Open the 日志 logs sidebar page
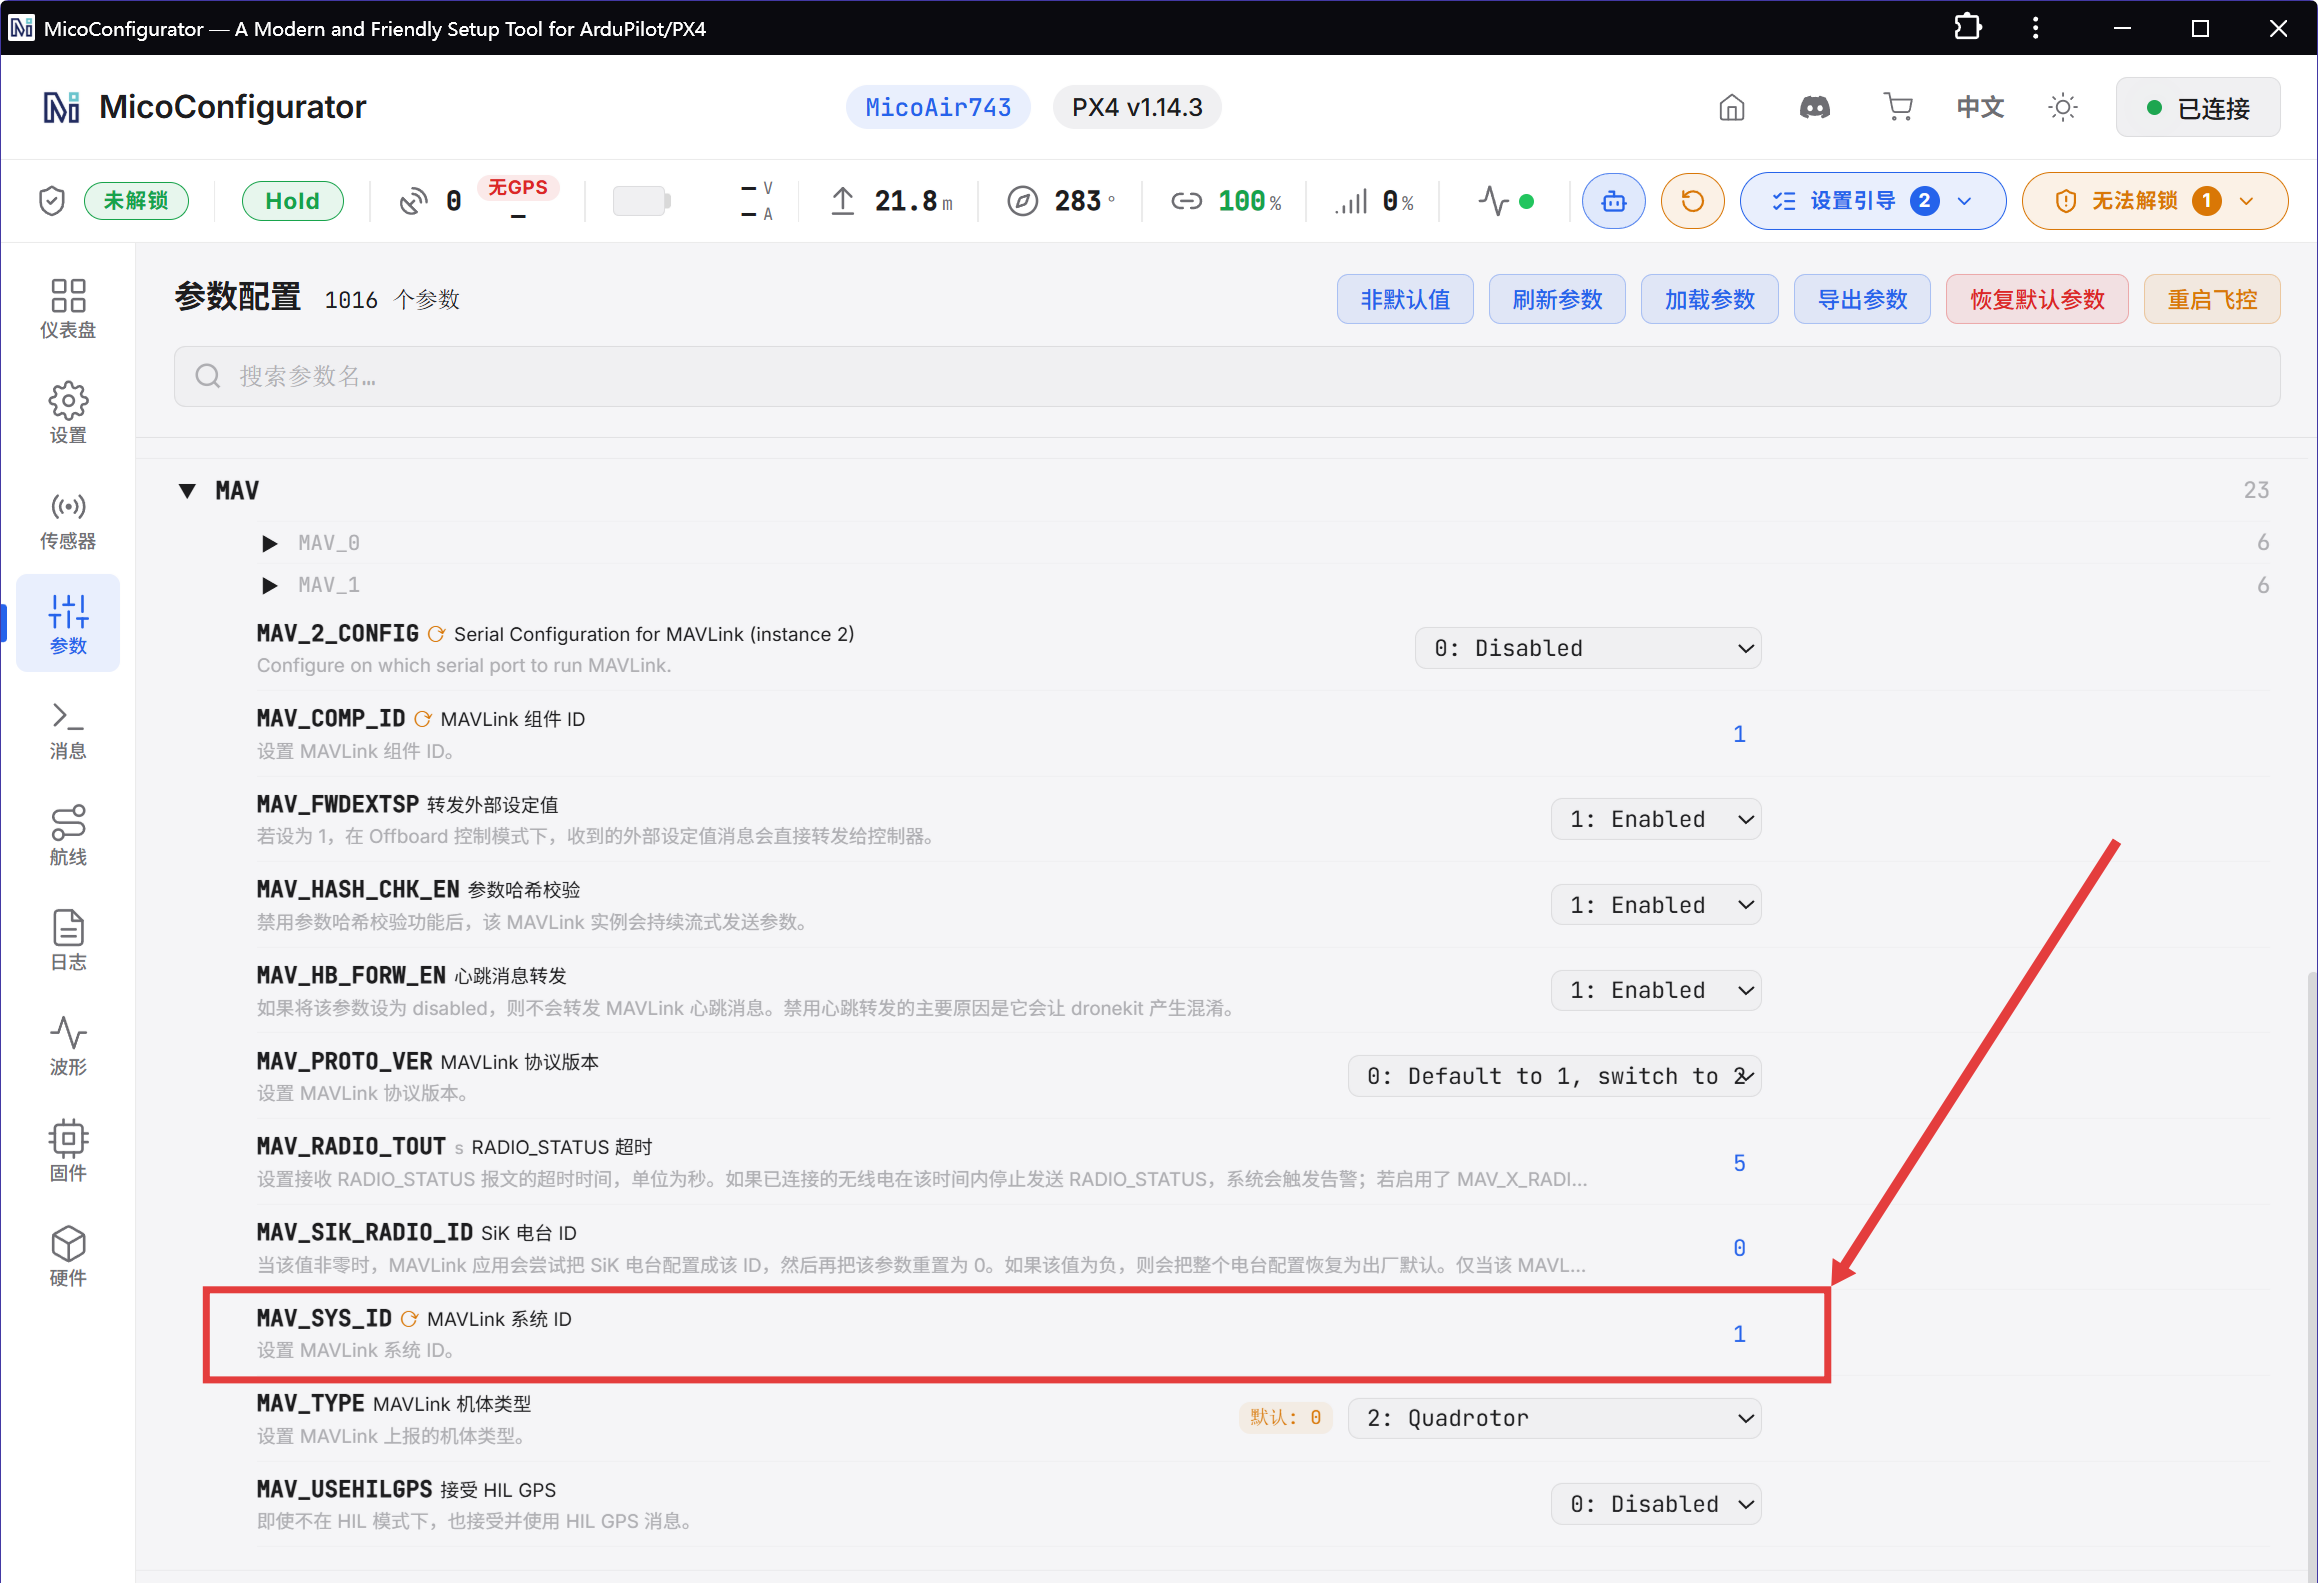 (x=68, y=941)
